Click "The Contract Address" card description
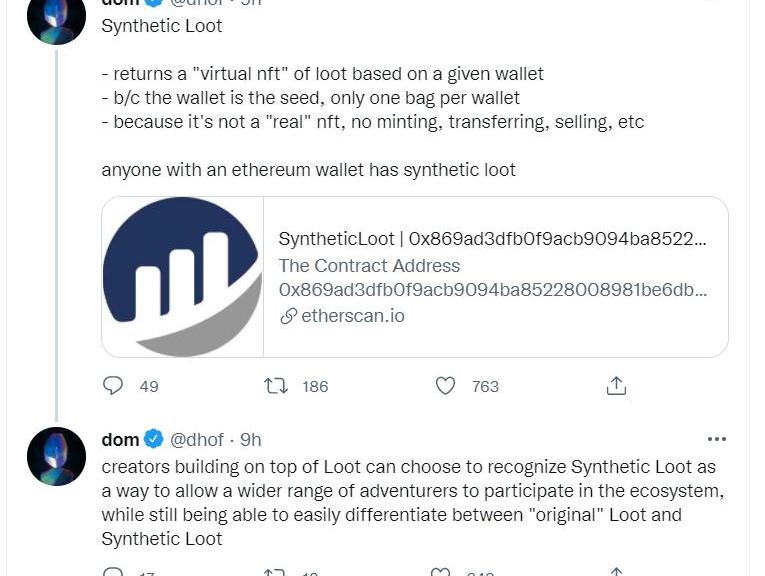 coord(369,266)
